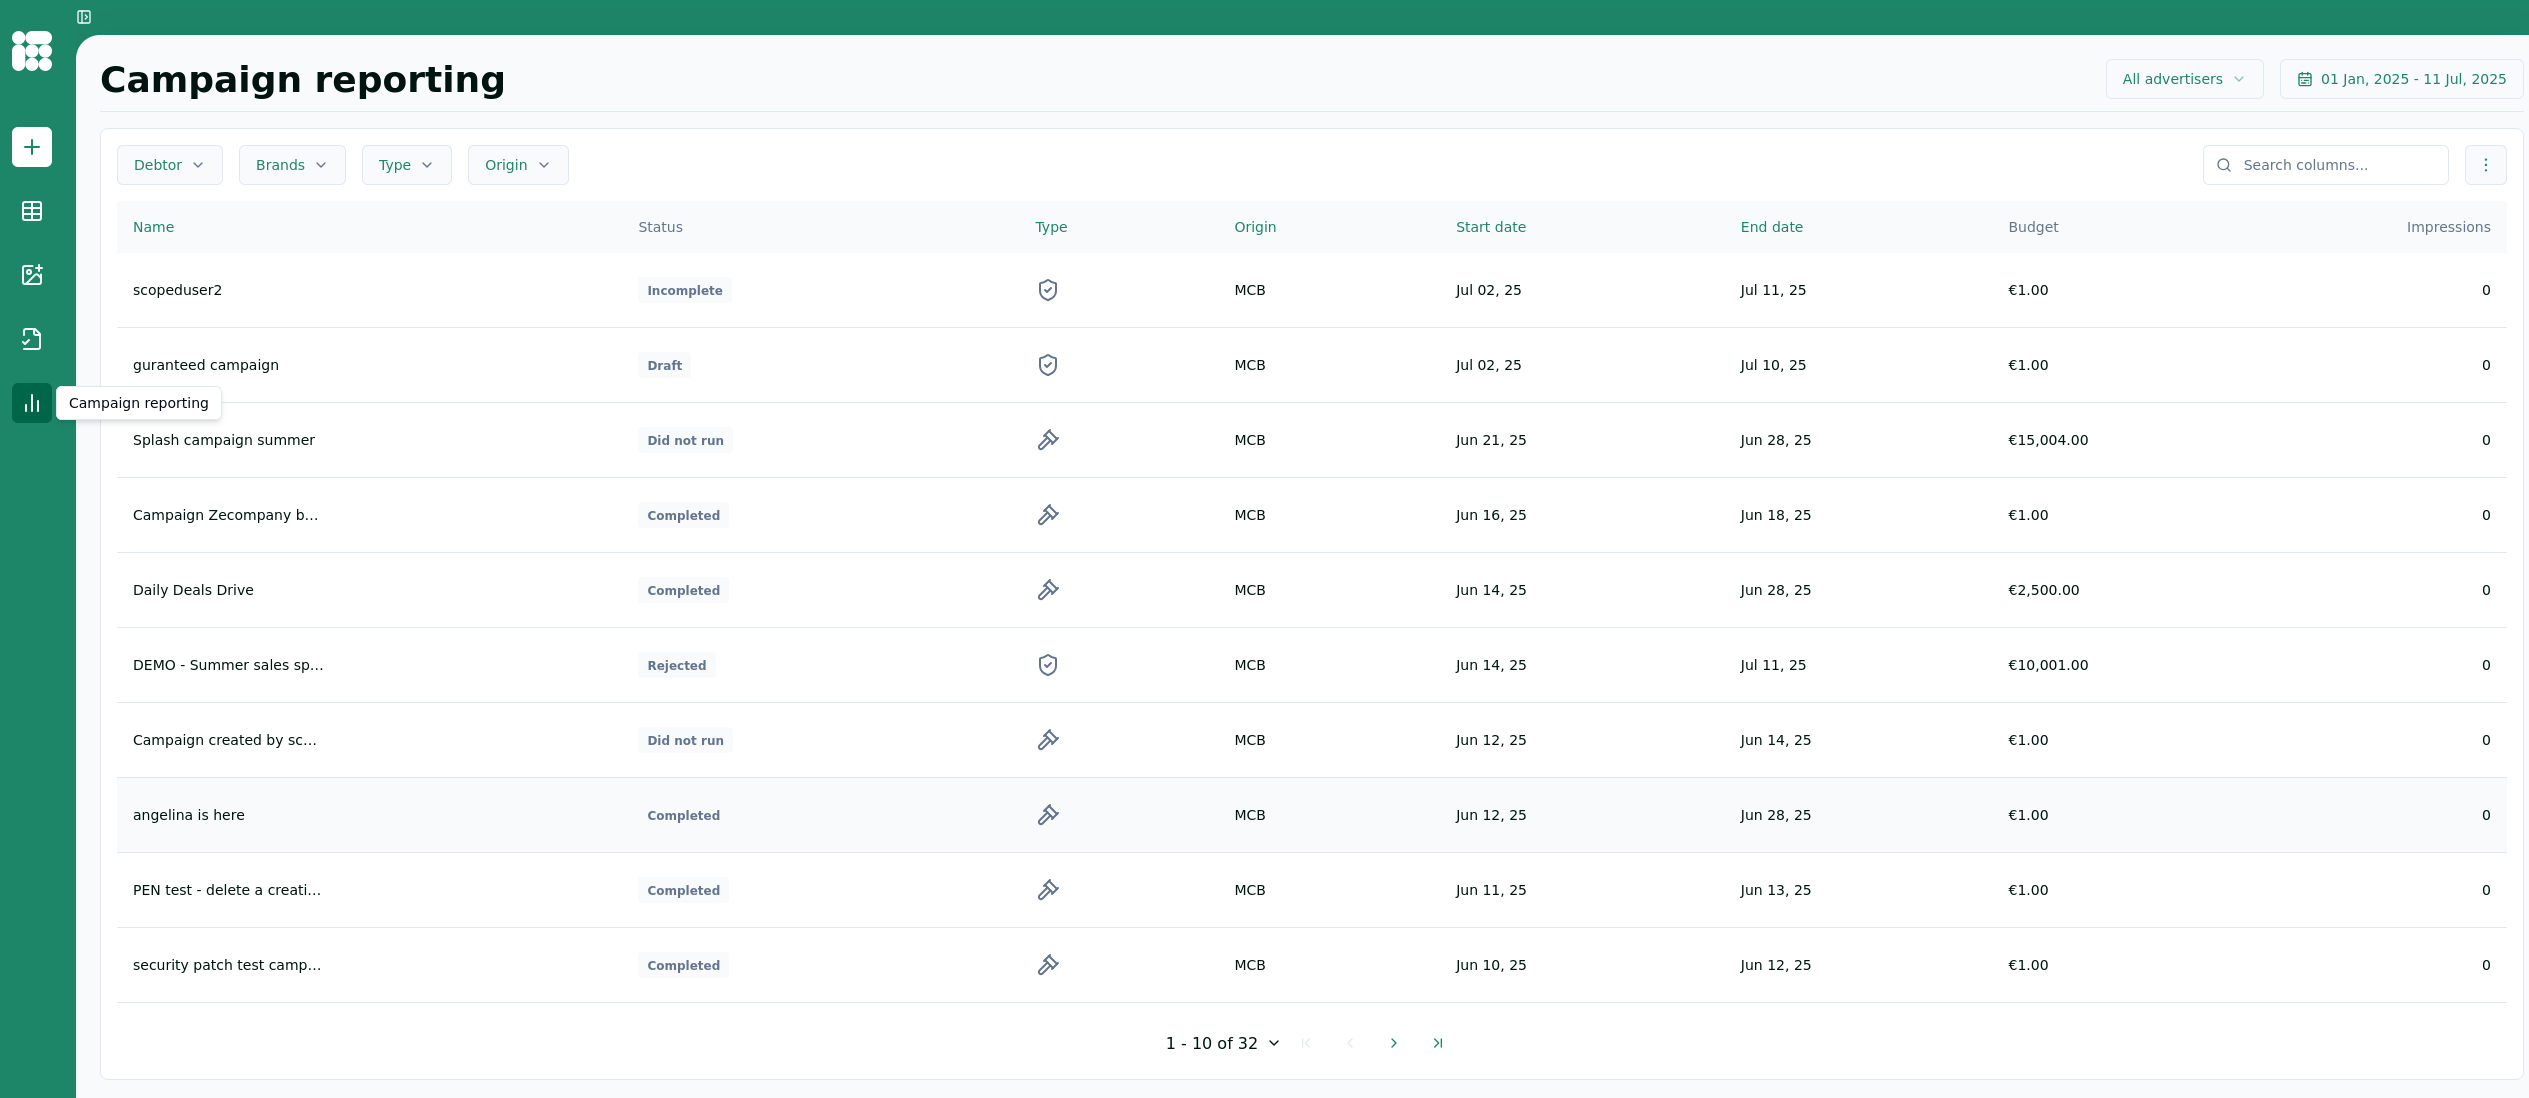
Task: Open the date range picker
Action: pos(2401,79)
